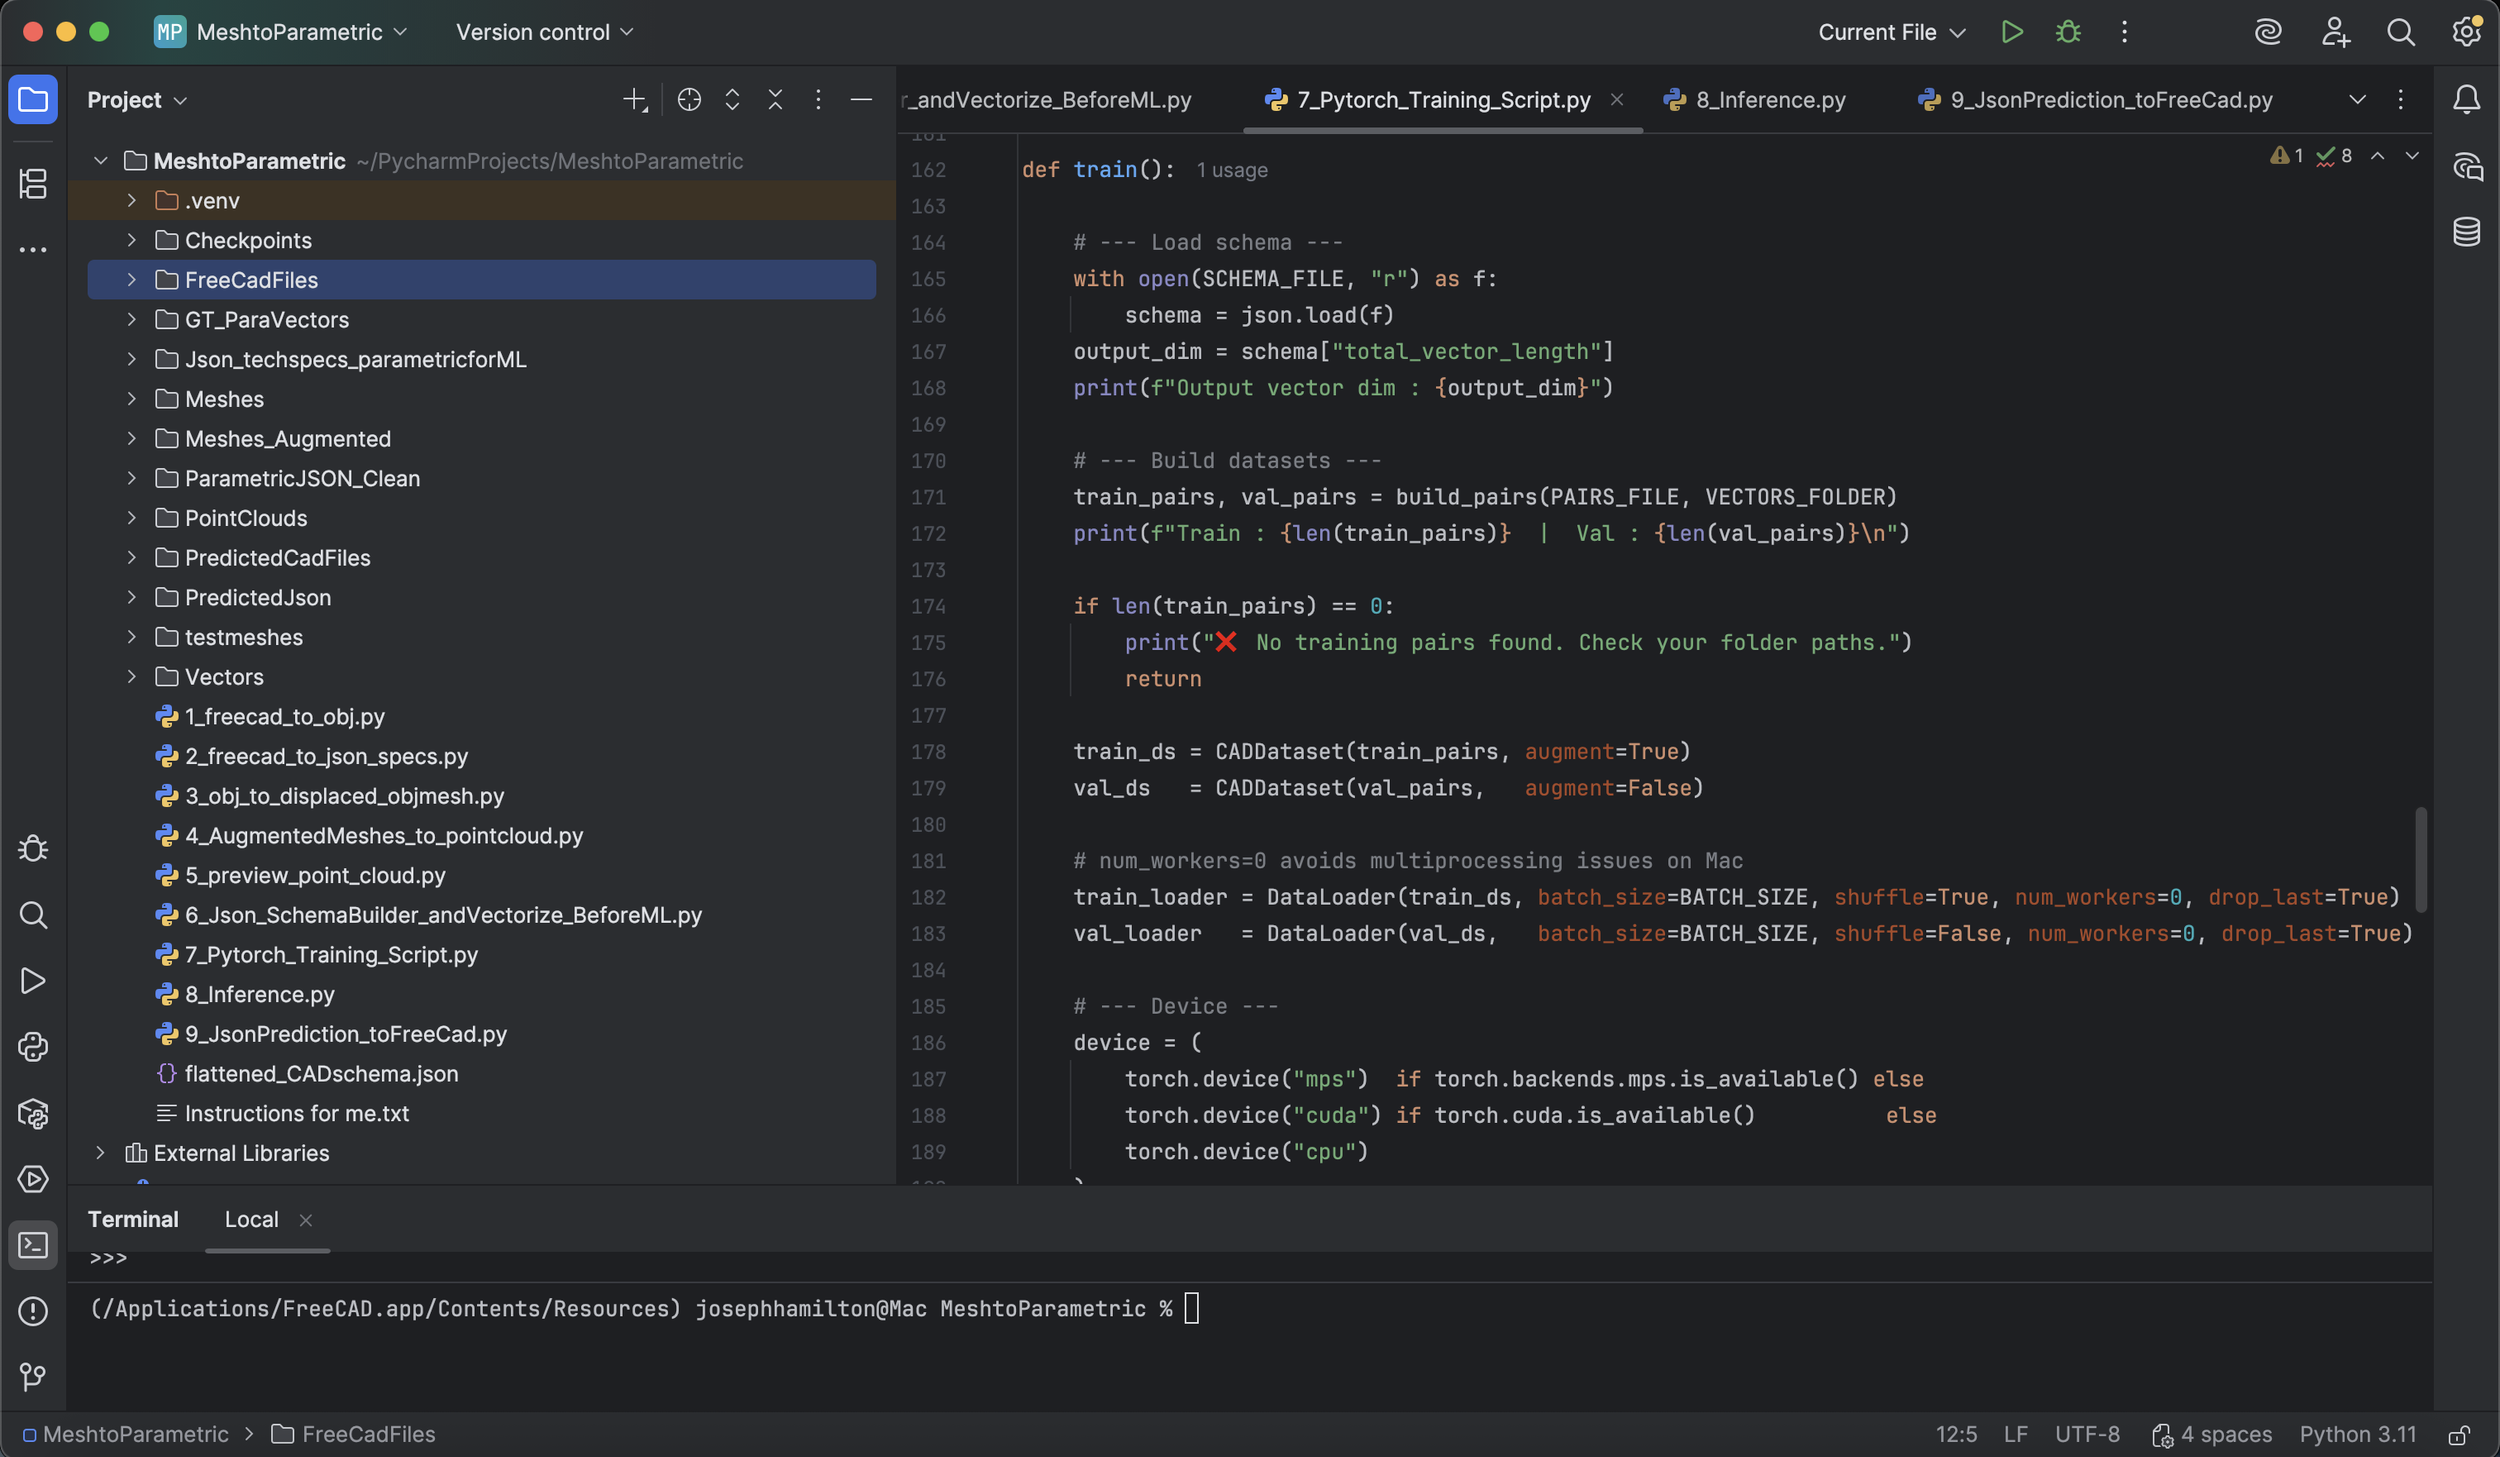Select opened file in Project tree
Image resolution: width=2500 pixels, height=1457 pixels.
tap(689, 99)
